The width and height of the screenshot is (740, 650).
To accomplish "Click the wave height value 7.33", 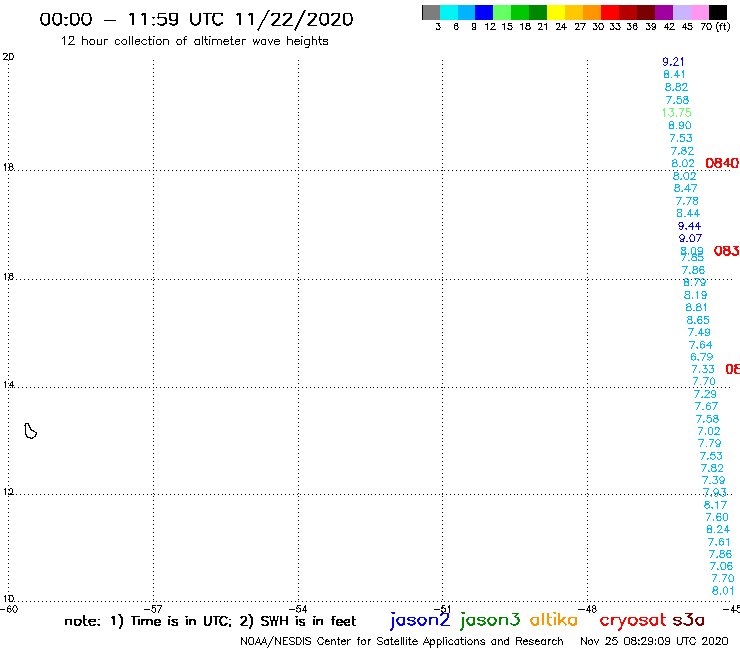I will click(x=703, y=369).
